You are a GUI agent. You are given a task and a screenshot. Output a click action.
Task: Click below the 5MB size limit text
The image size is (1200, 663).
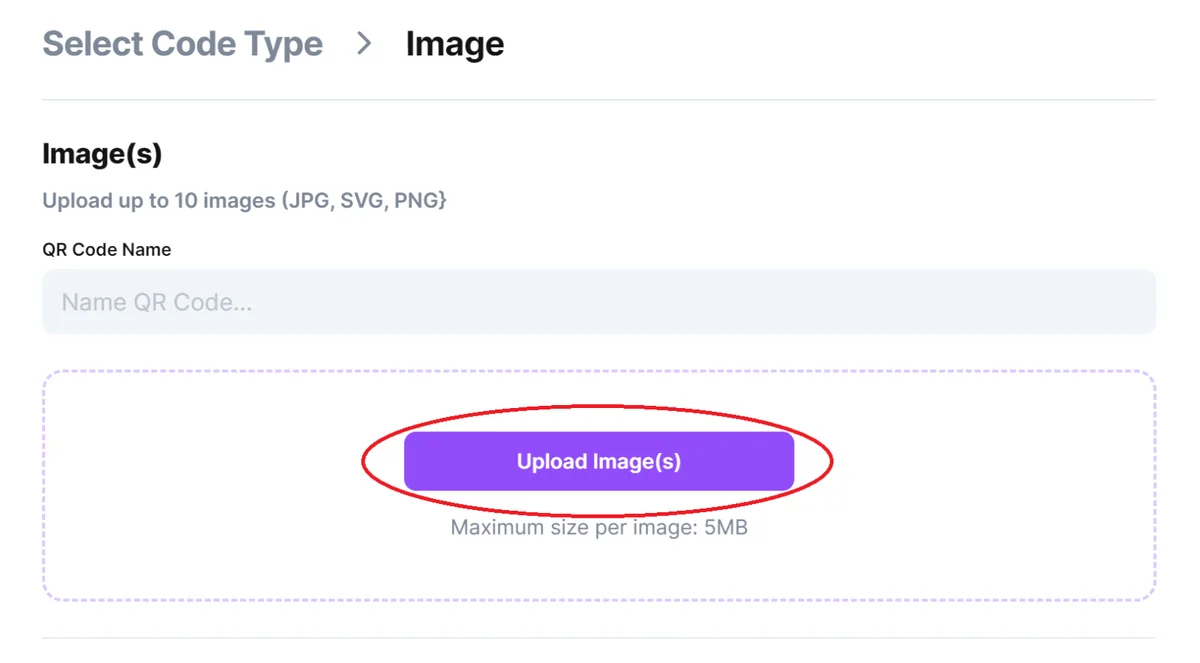(x=598, y=565)
